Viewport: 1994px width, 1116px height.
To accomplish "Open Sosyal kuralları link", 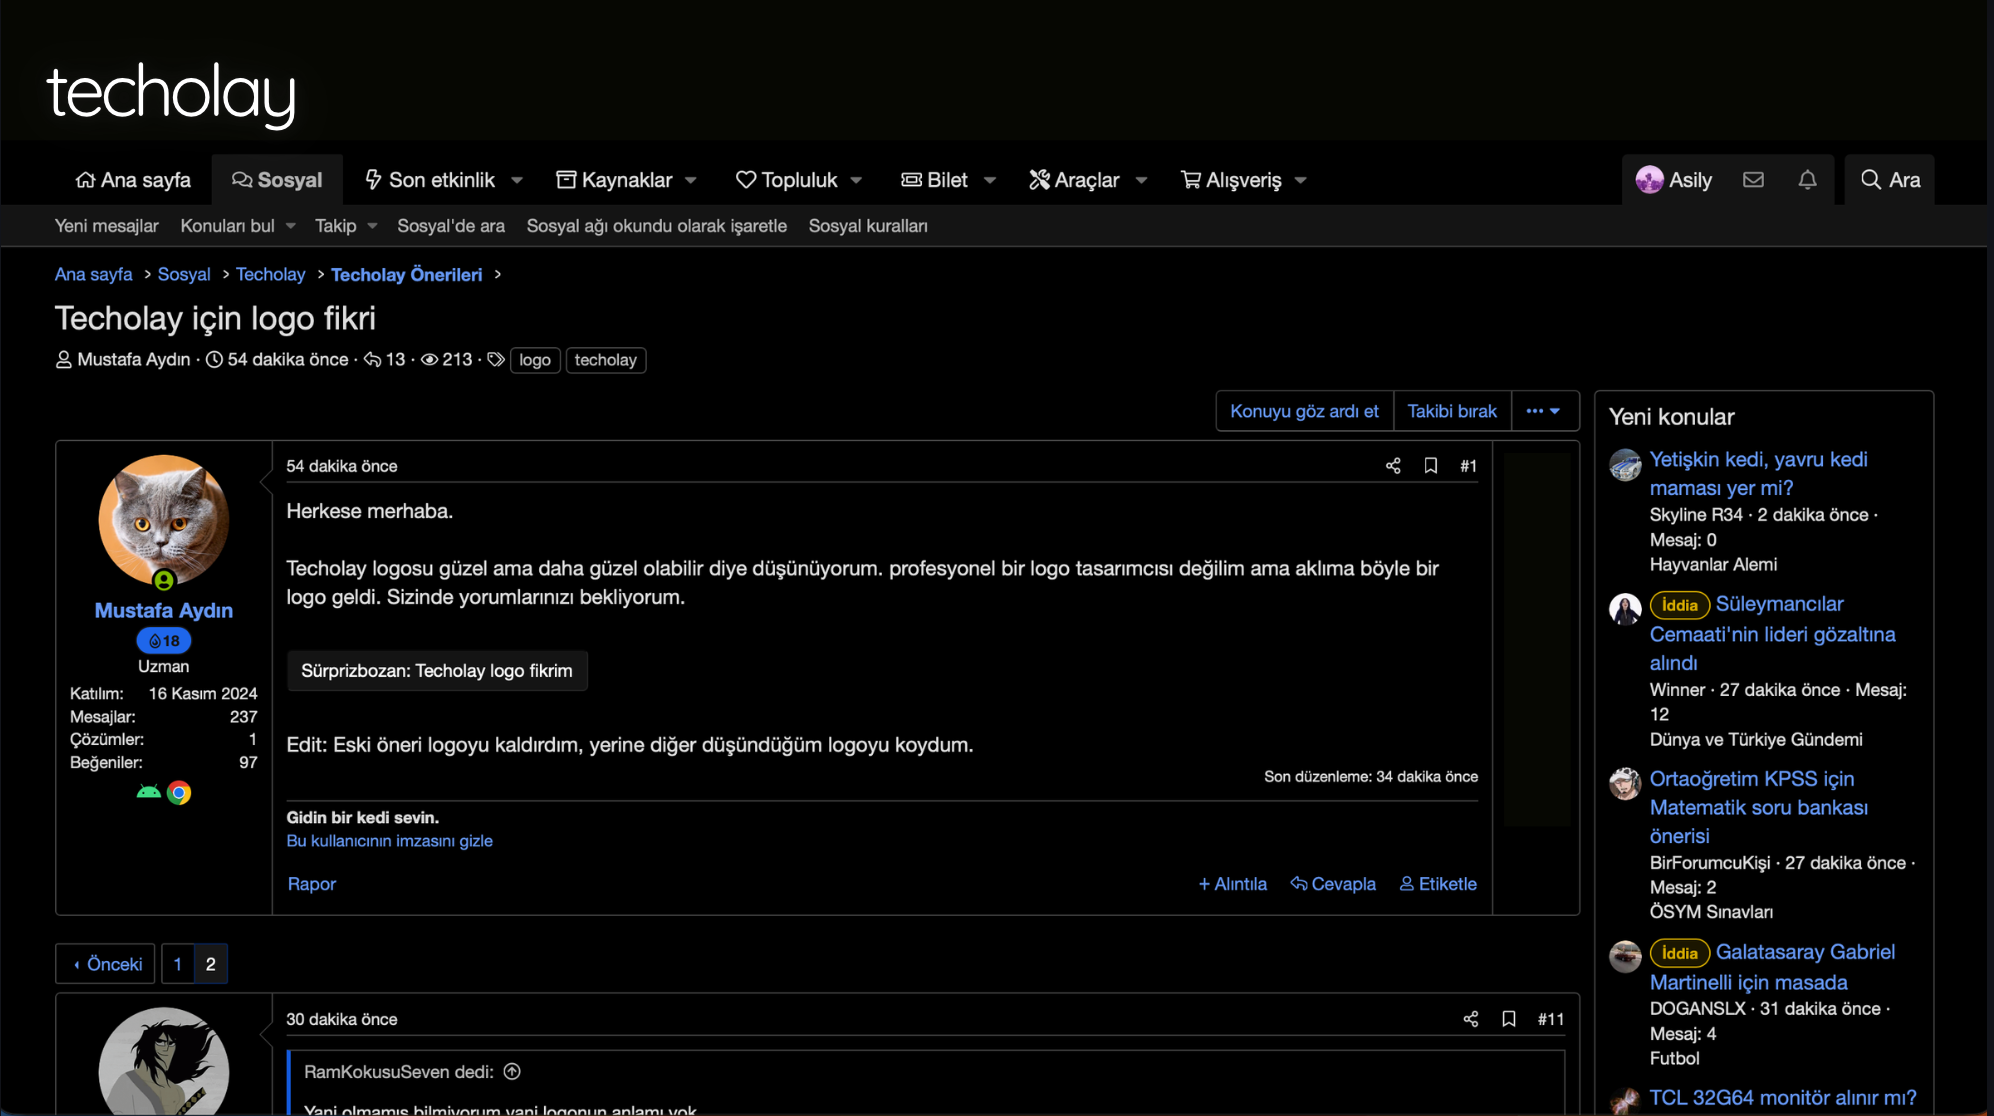I will [x=868, y=226].
